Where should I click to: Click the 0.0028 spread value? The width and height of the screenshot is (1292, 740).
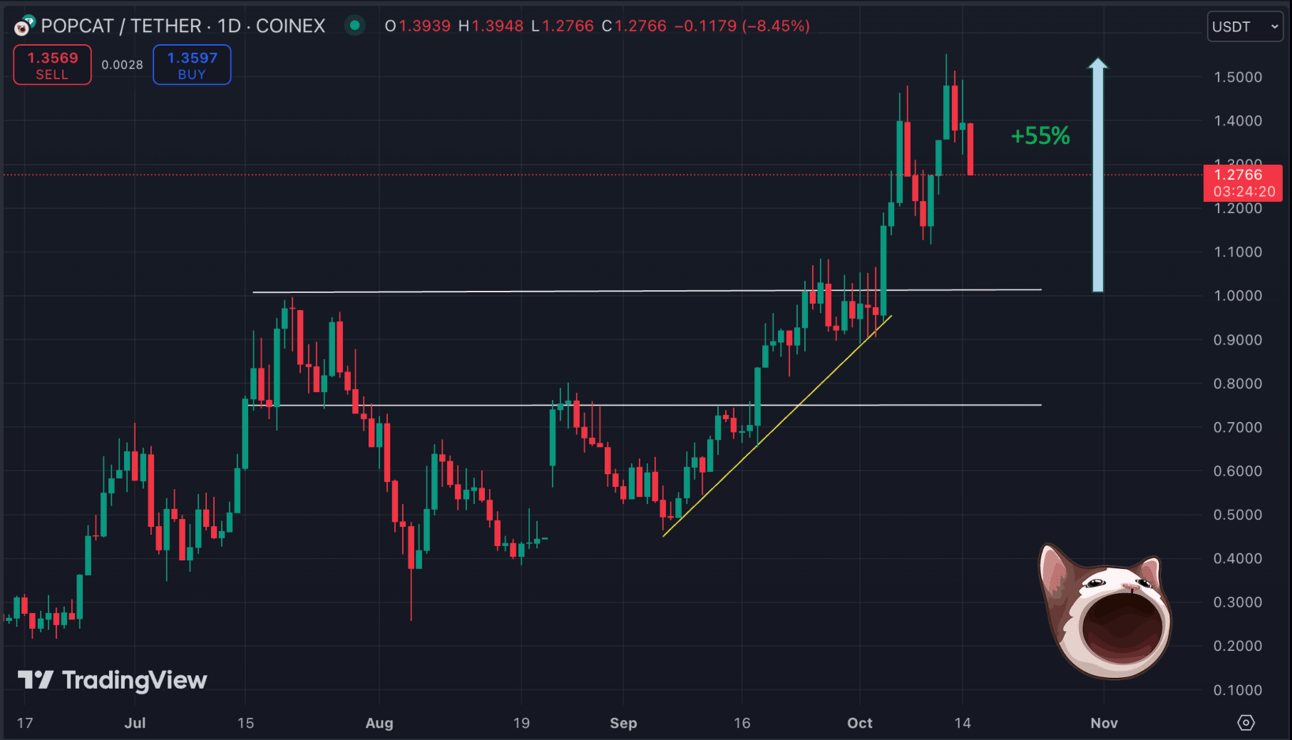tap(122, 65)
